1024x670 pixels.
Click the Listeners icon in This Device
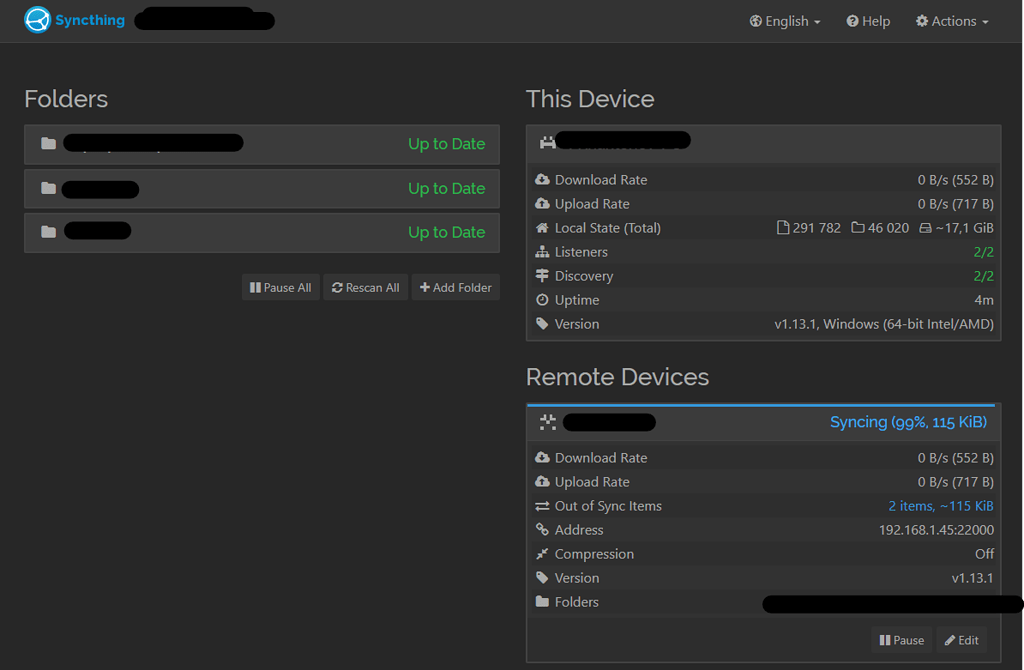[540, 252]
